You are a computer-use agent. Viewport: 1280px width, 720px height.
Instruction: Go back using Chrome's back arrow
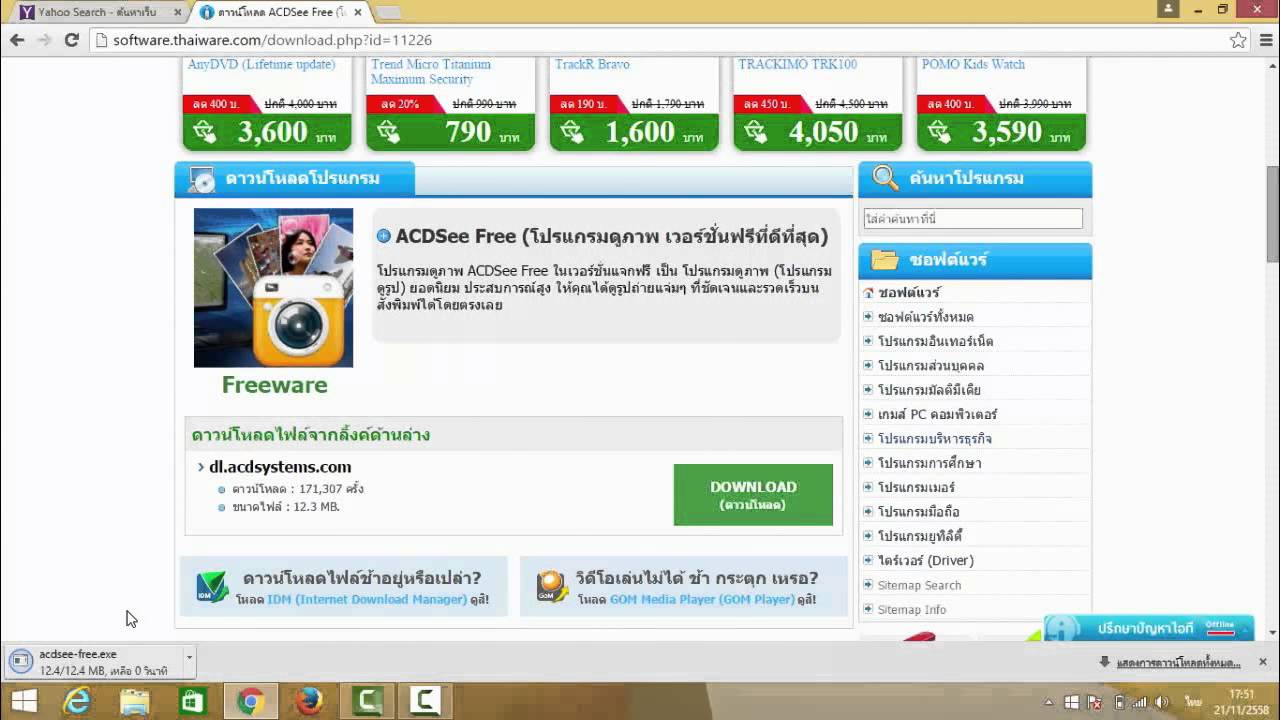pos(17,40)
